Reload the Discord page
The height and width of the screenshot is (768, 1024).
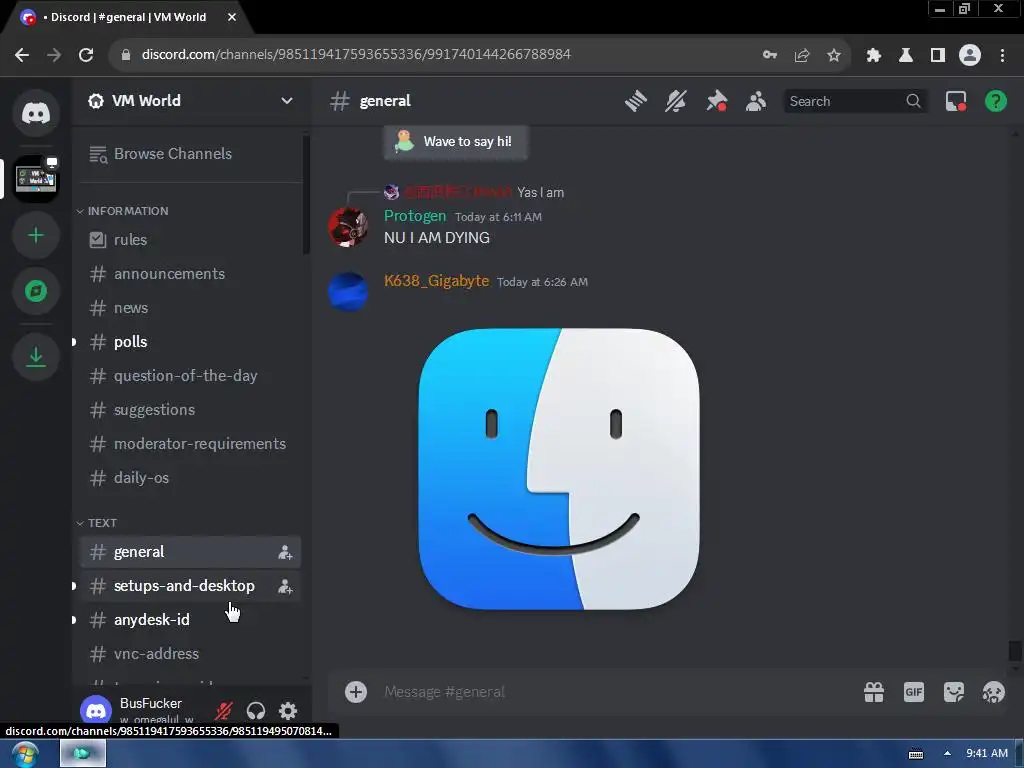click(x=86, y=55)
